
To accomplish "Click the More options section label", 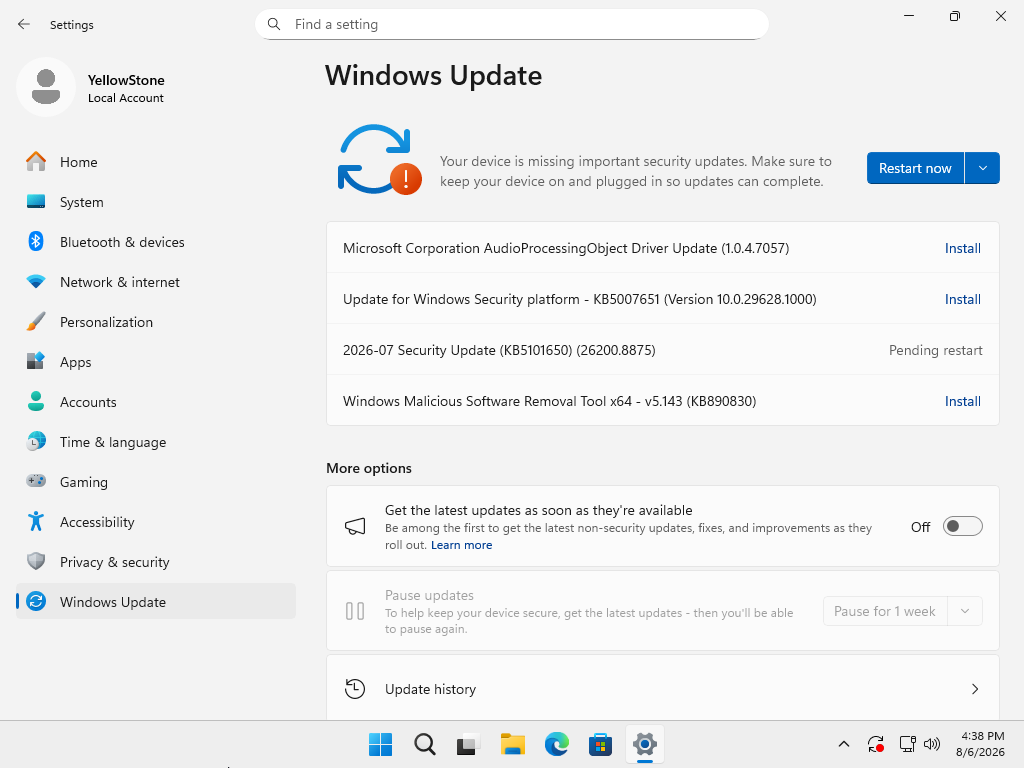I will click(x=369, y=468).
